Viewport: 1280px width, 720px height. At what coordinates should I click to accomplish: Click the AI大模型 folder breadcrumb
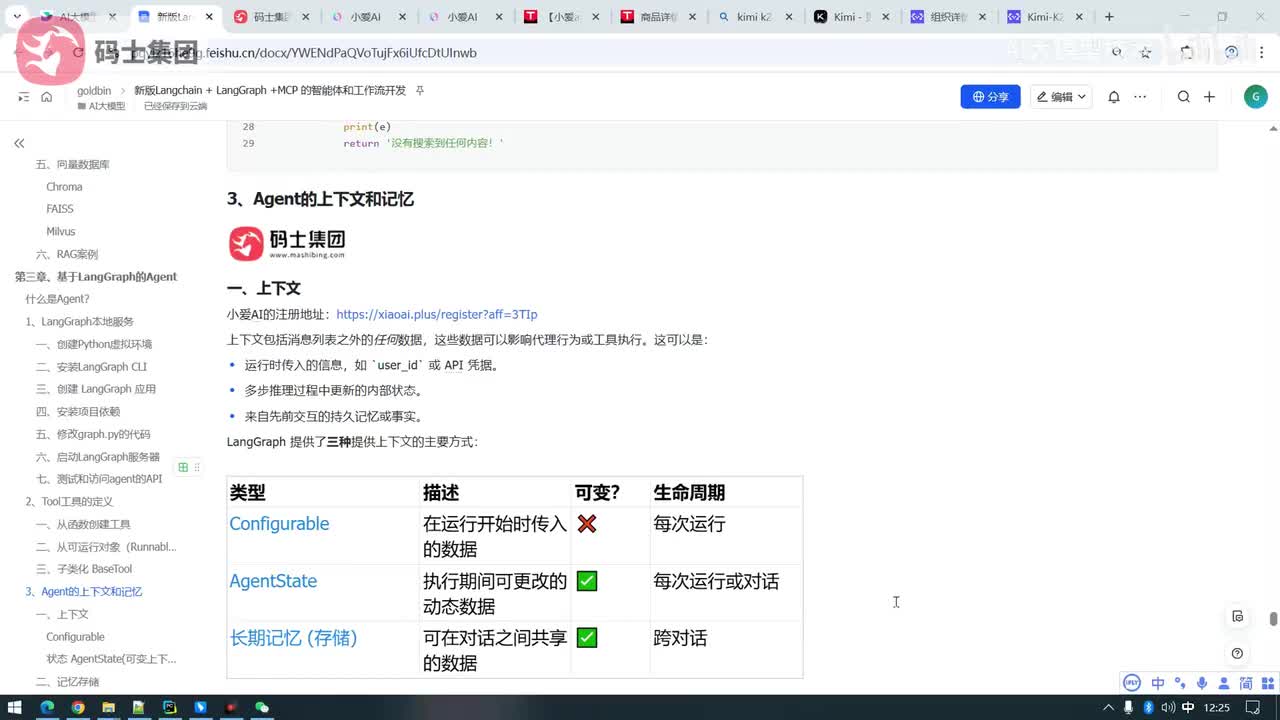pos(101,106)
